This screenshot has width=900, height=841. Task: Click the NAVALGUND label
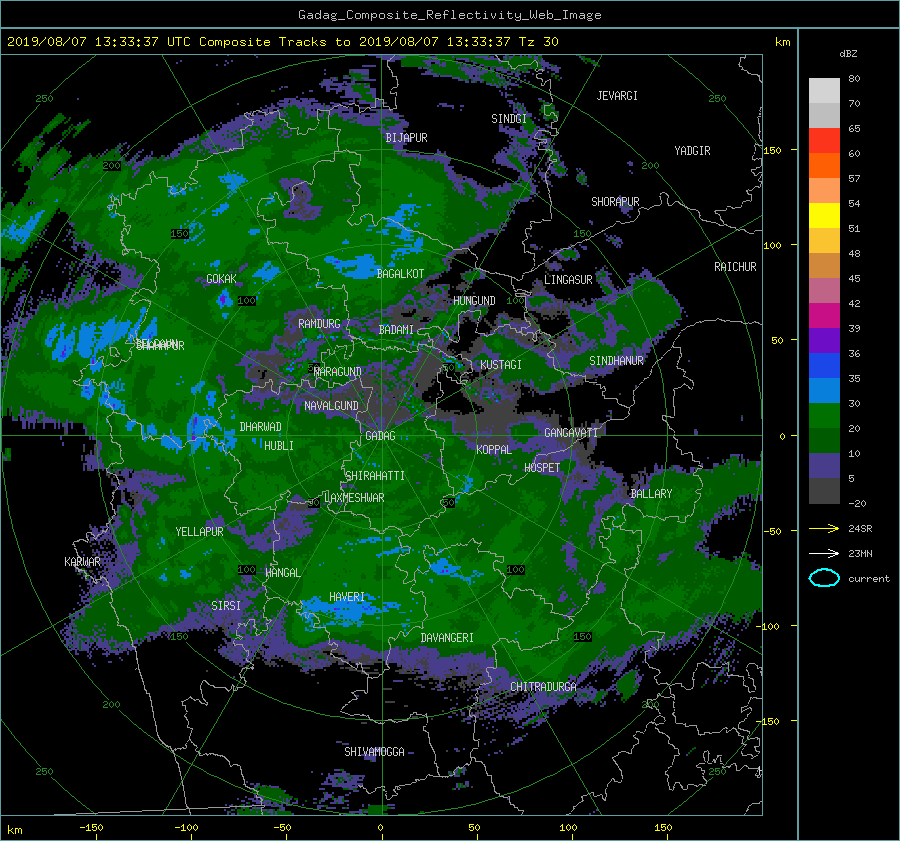click(x=331, y=406)
